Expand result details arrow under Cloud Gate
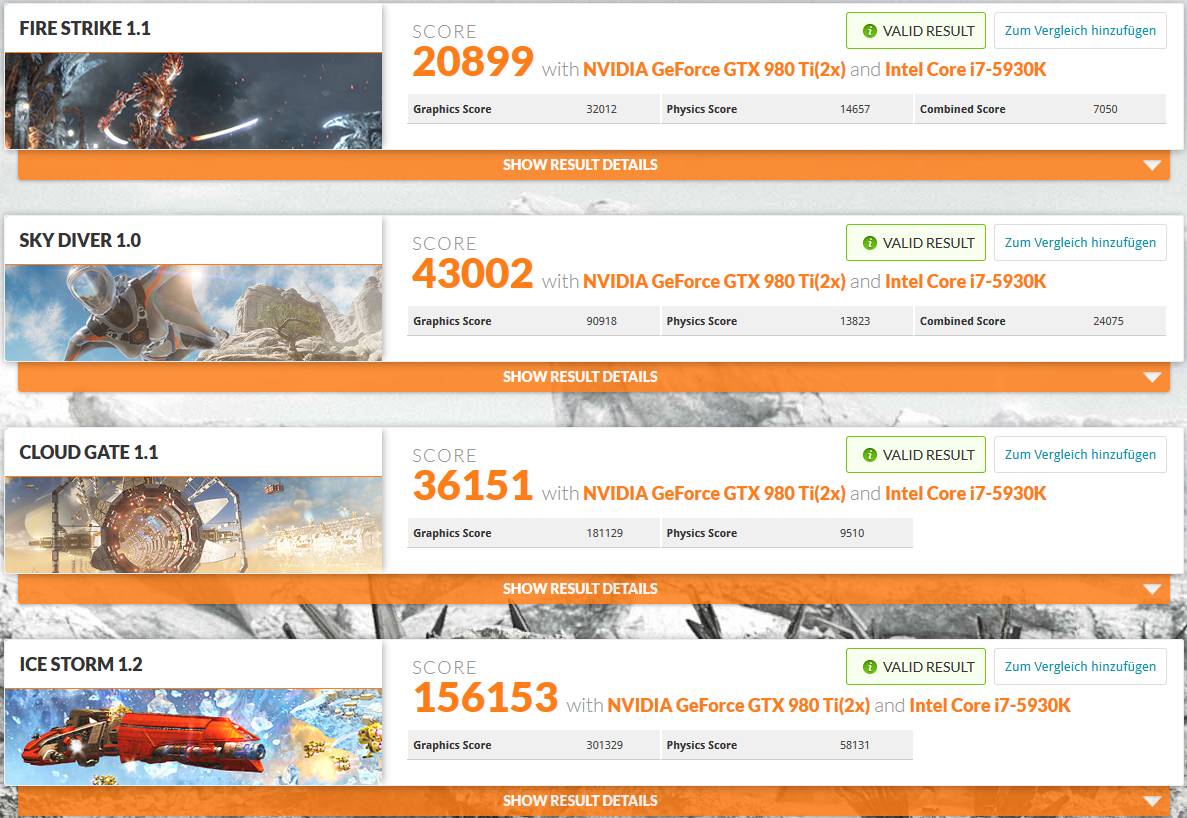The image size is (1187, 818). pos(1151,589)
